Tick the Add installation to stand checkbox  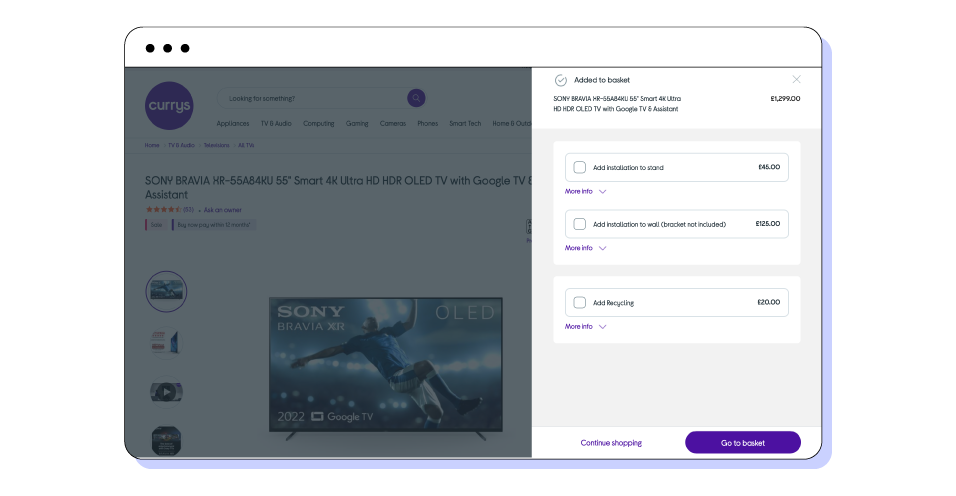(580, 167)
